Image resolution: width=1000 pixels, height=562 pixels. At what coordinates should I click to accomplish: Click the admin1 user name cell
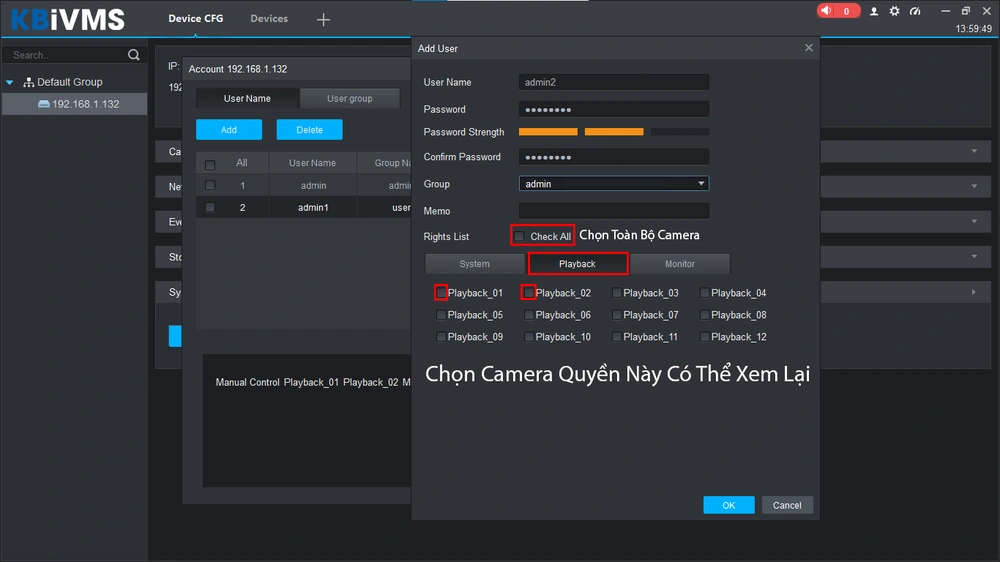click(313, 207)
